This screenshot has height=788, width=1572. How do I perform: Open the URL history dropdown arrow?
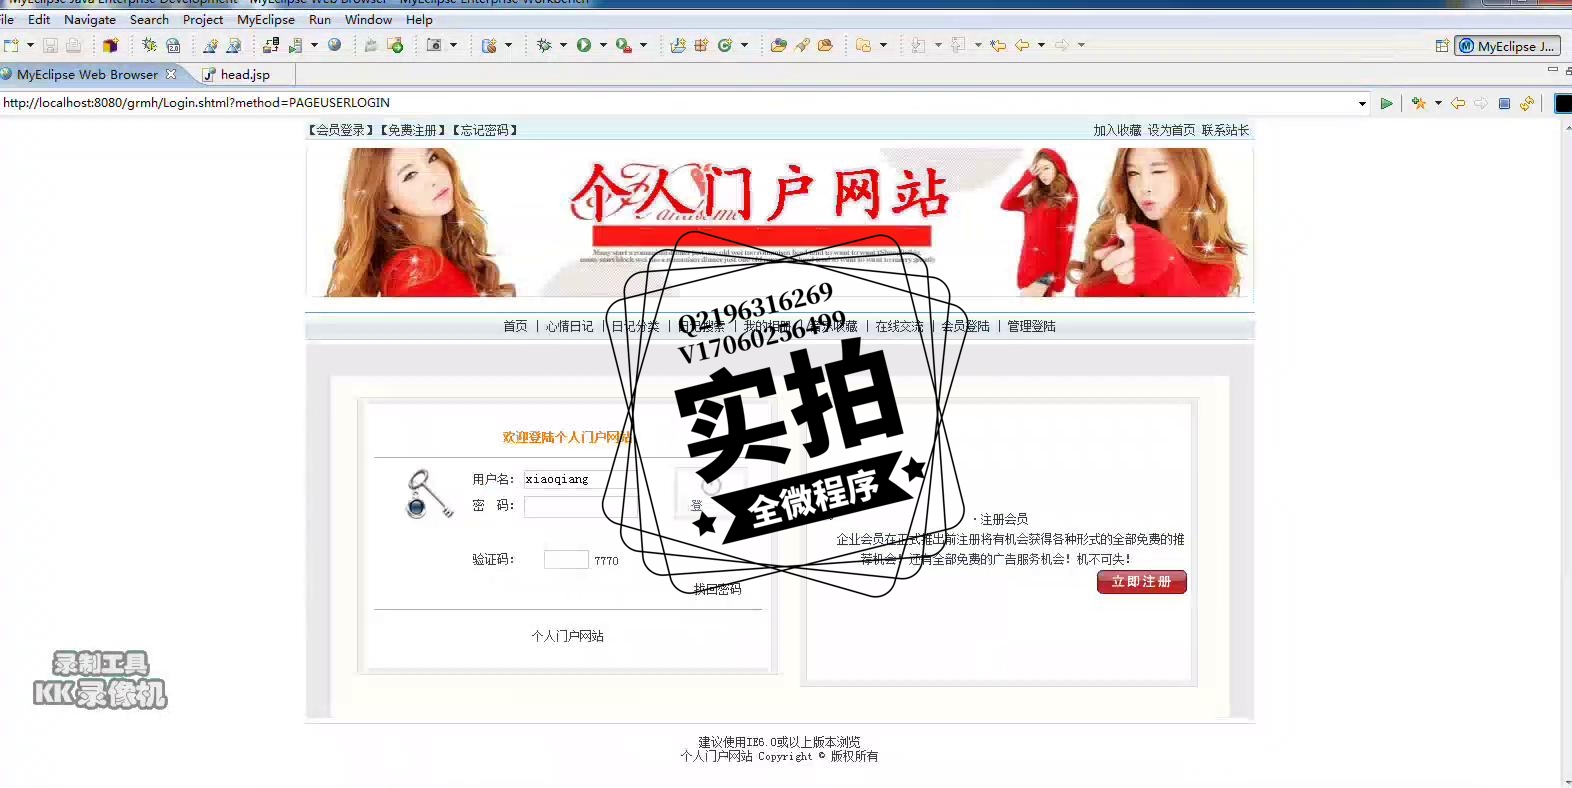click(x=1362, y=104)
